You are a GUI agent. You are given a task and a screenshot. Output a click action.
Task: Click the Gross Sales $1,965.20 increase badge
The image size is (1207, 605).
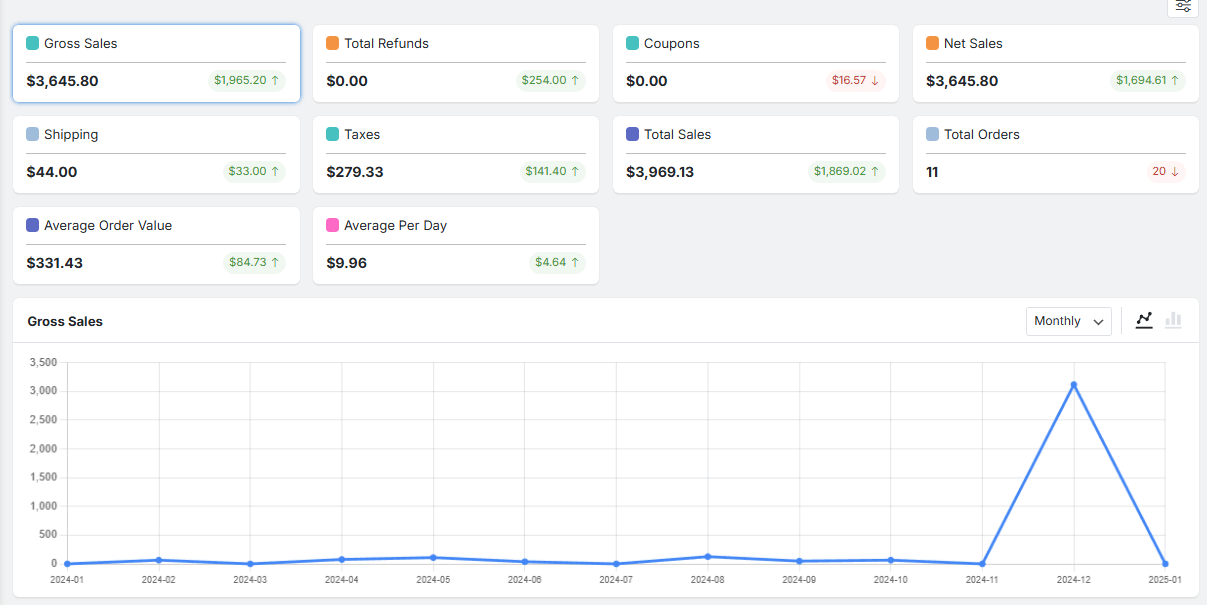tap(247, 80)
